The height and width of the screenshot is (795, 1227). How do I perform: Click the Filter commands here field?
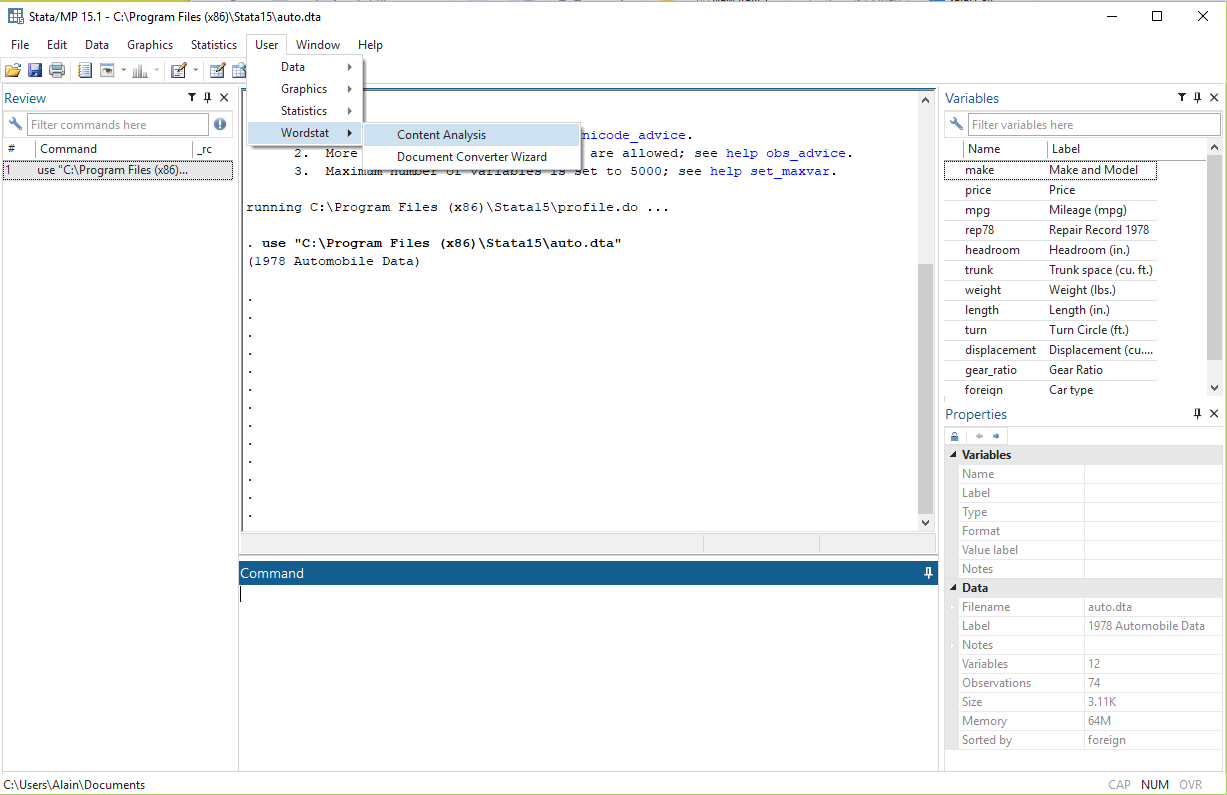(118, 125)
